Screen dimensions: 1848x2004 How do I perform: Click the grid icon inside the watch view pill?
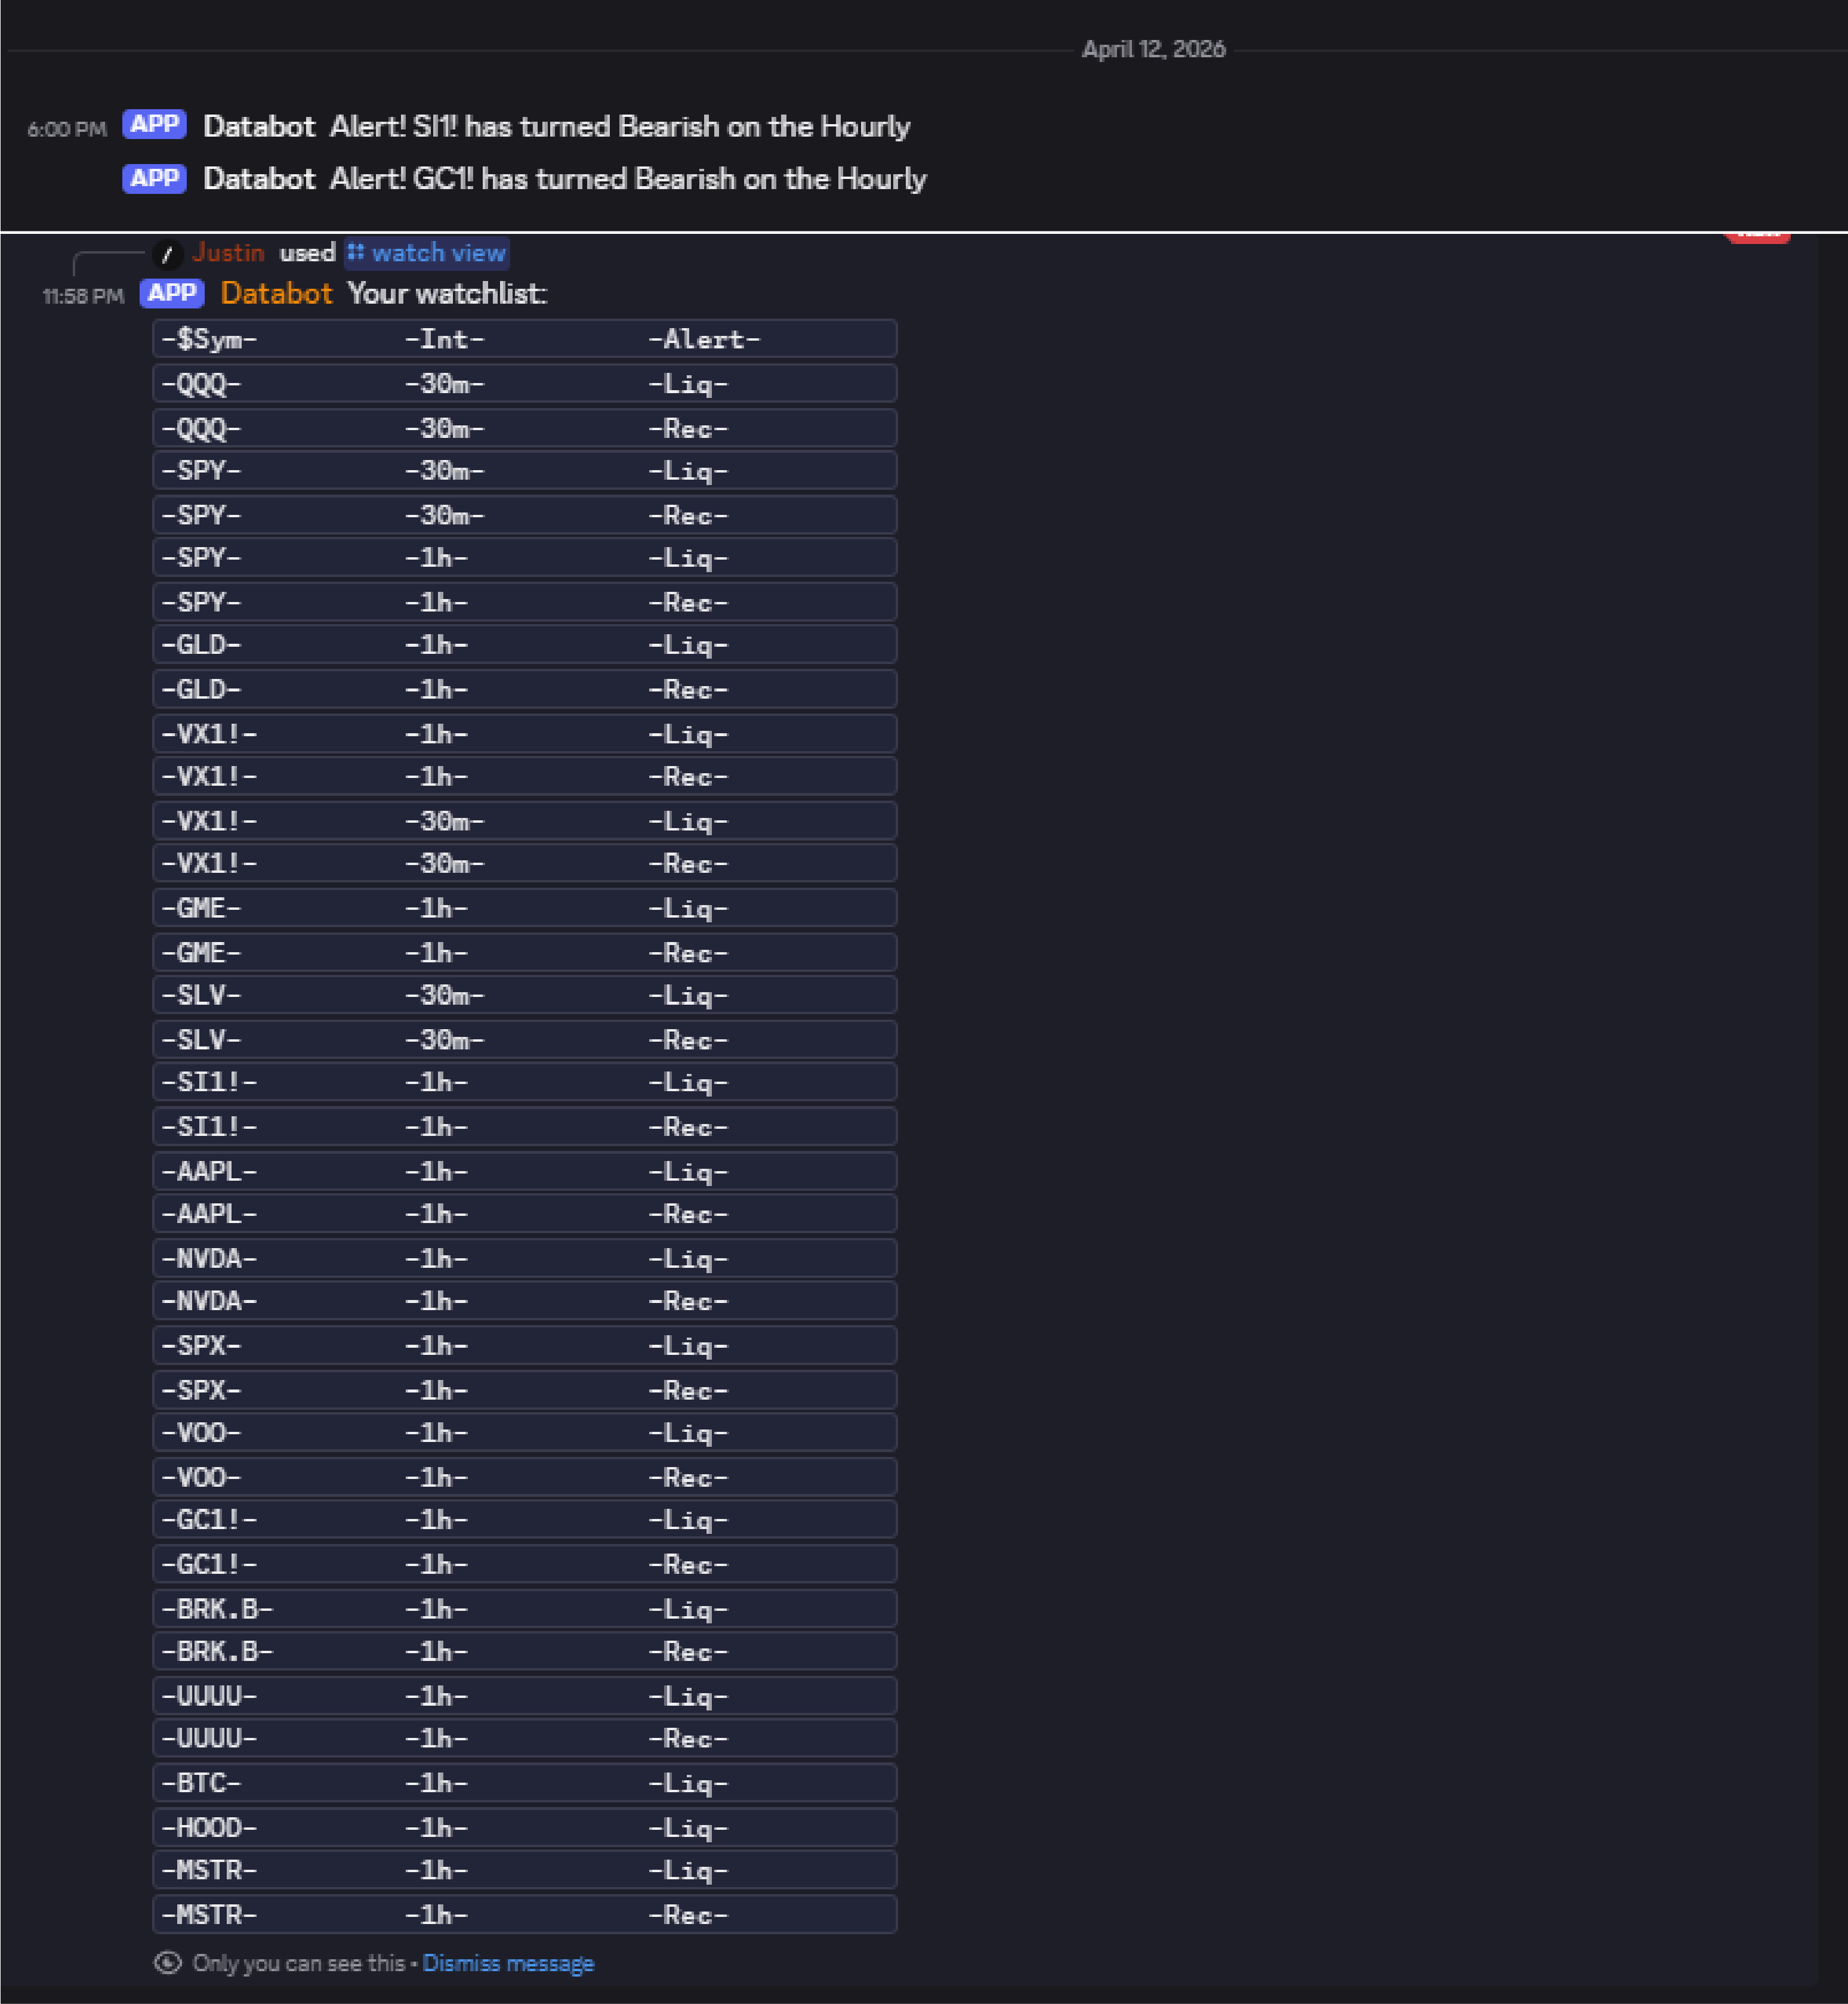point(356,253)
